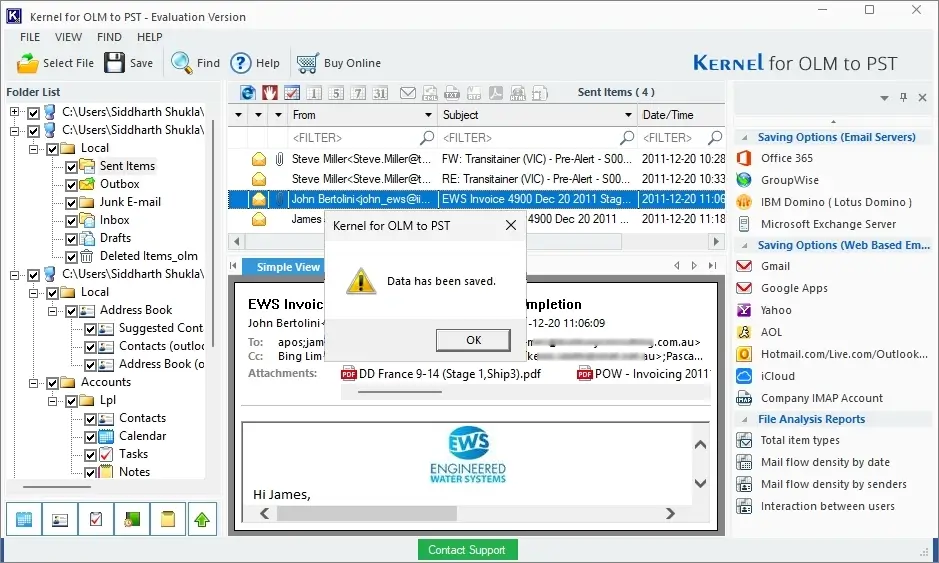Select the 31-day view icon

380,93
